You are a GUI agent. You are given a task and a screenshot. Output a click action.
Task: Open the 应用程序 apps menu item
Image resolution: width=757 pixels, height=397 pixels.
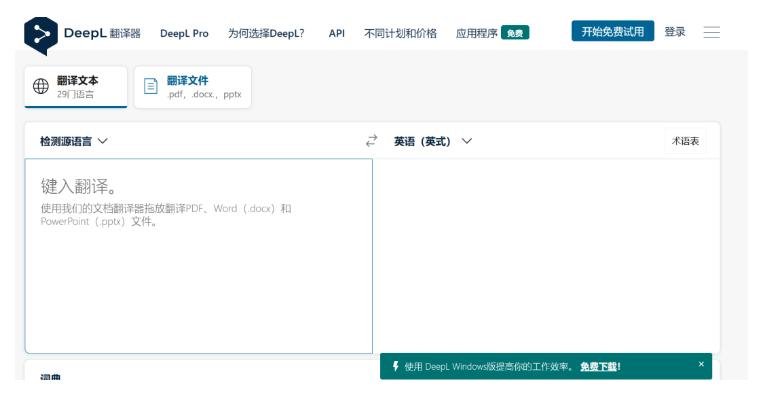pyautogui.click(x=477, y=33)
